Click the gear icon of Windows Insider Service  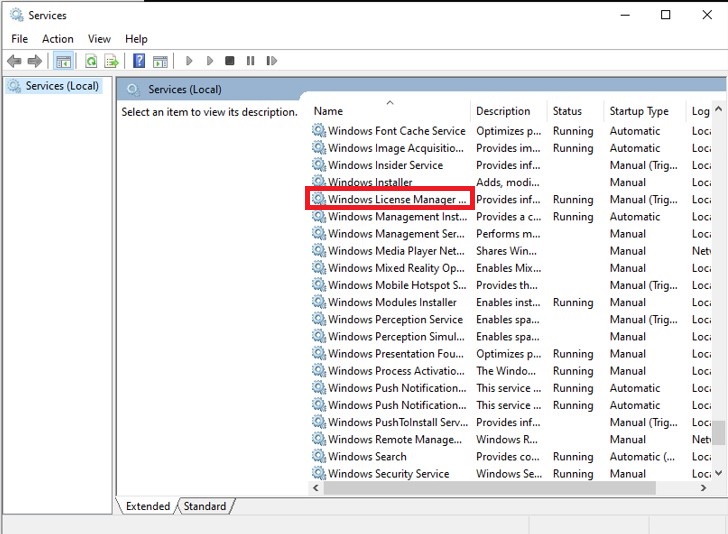click(x=318, y=164)
